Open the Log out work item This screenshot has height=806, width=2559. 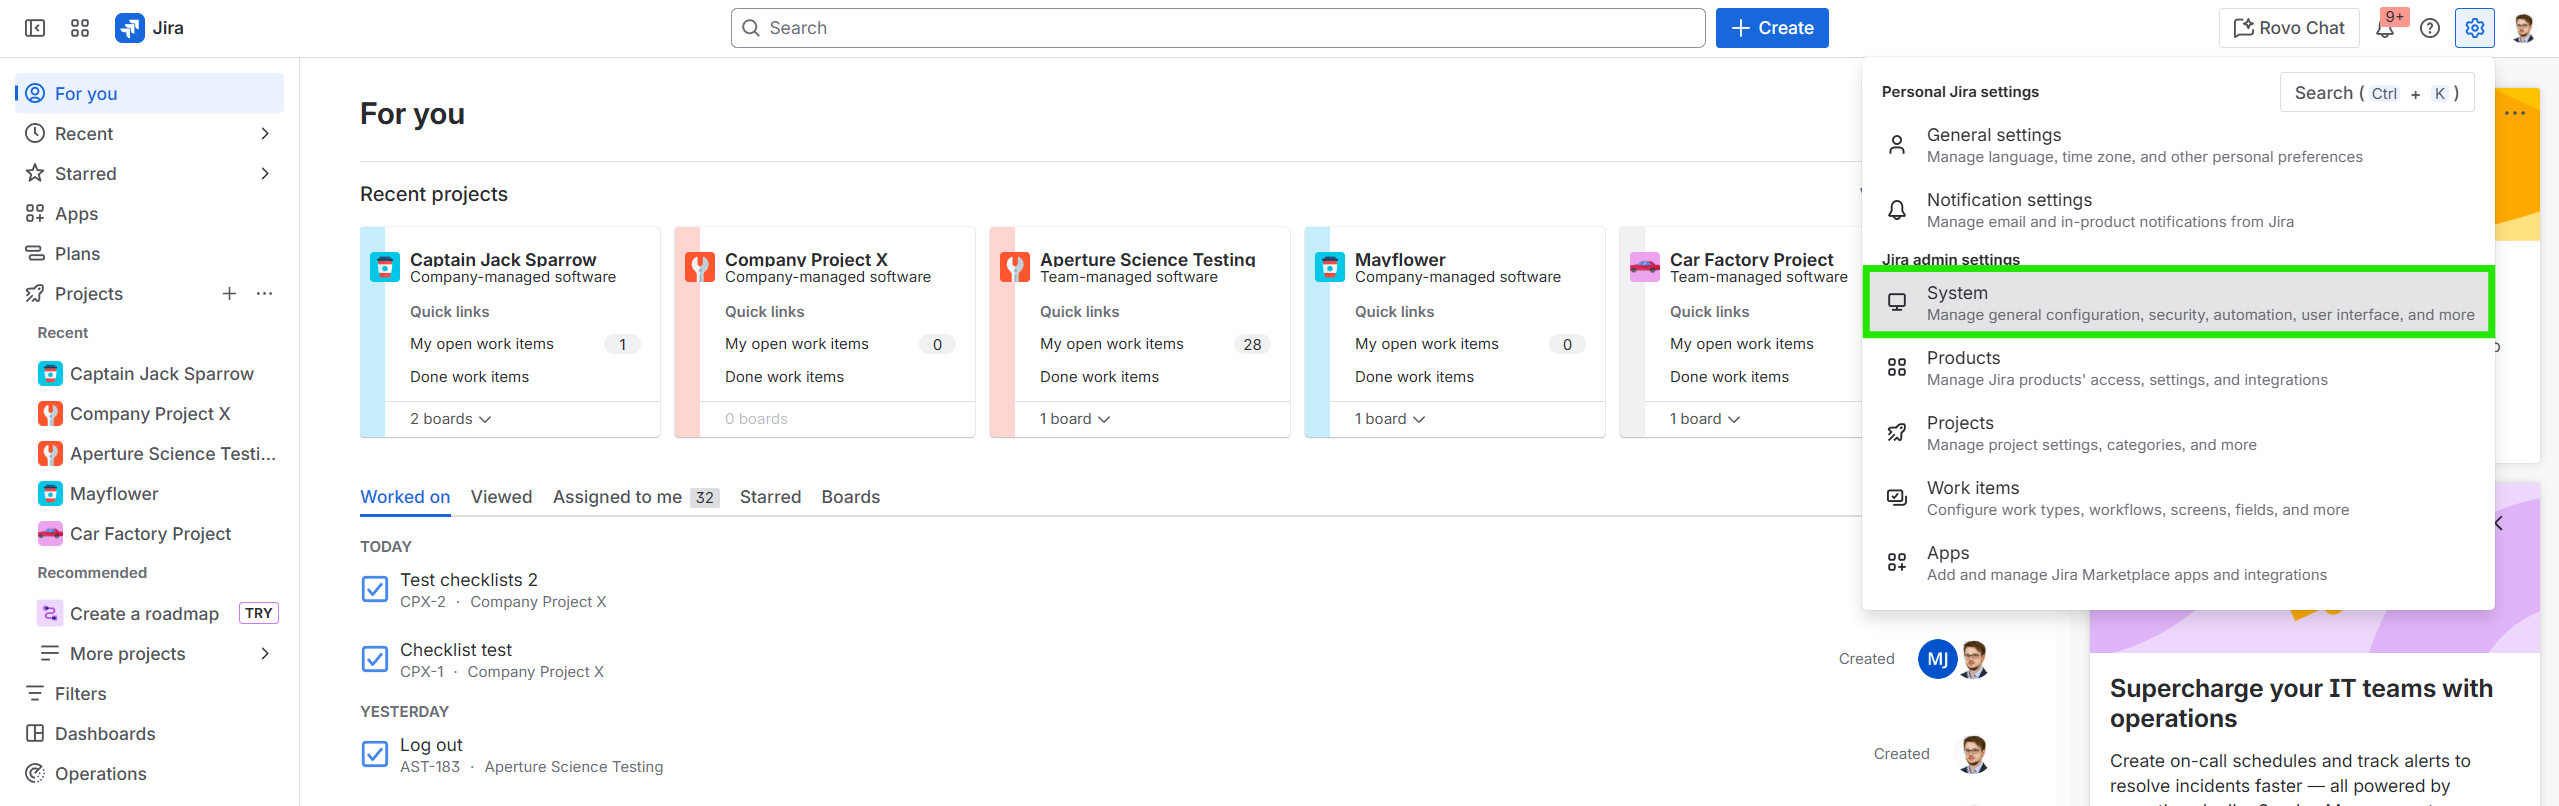tap(431, 745)
